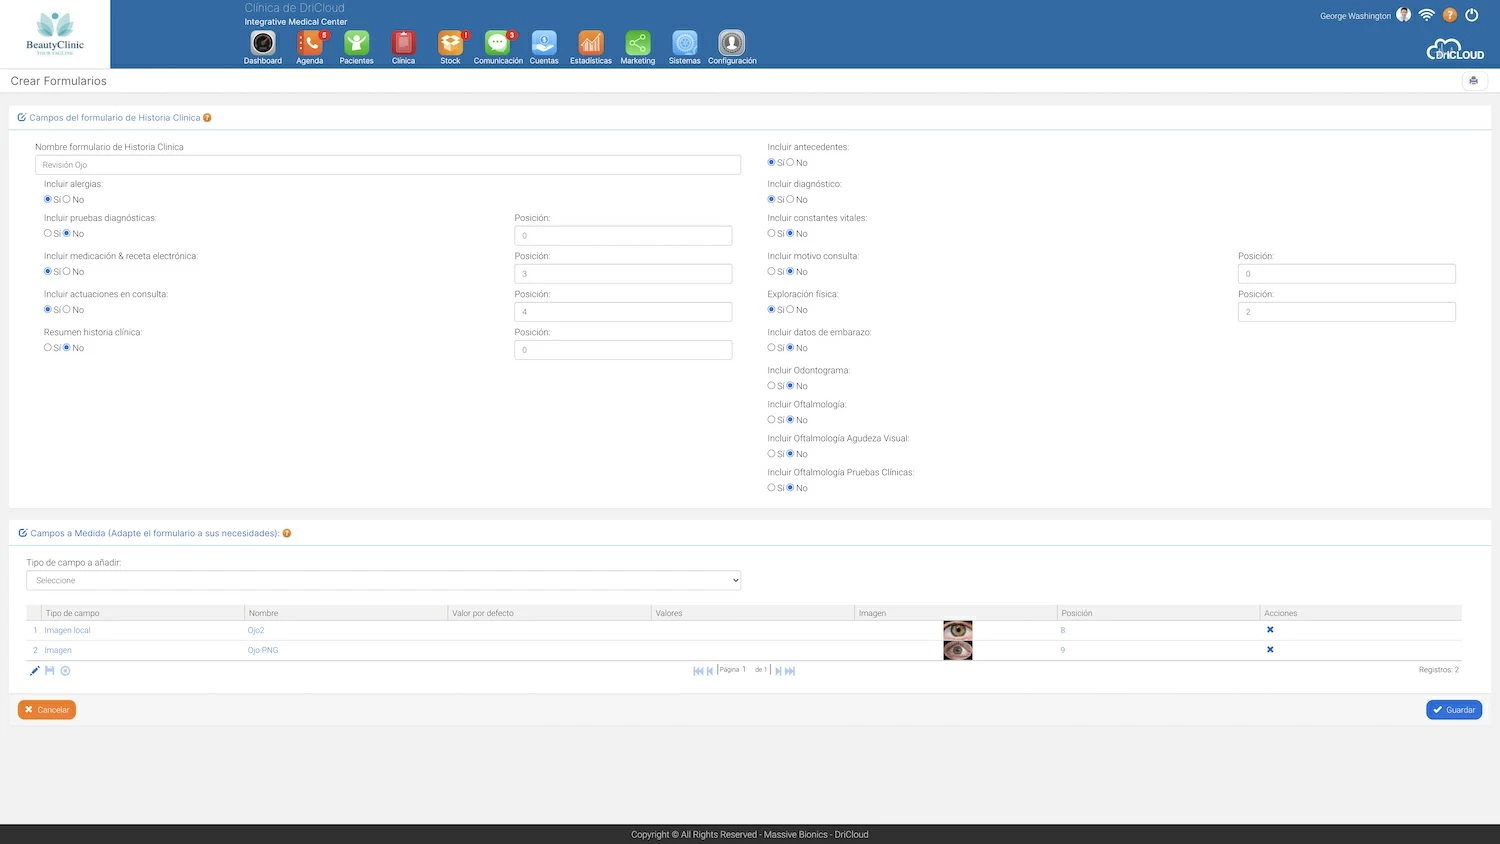This screenshot has height=844, width=1500.
Task: Click the power logout icon
Action: point(1472,15)
